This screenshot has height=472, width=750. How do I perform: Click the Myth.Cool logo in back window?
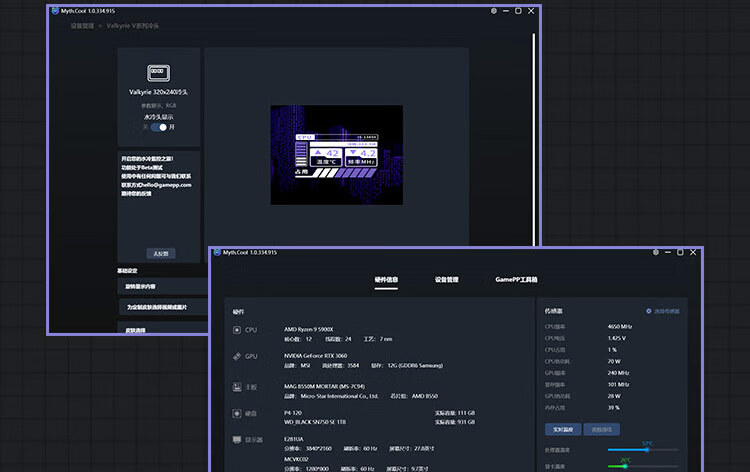(x=55, y=11)
